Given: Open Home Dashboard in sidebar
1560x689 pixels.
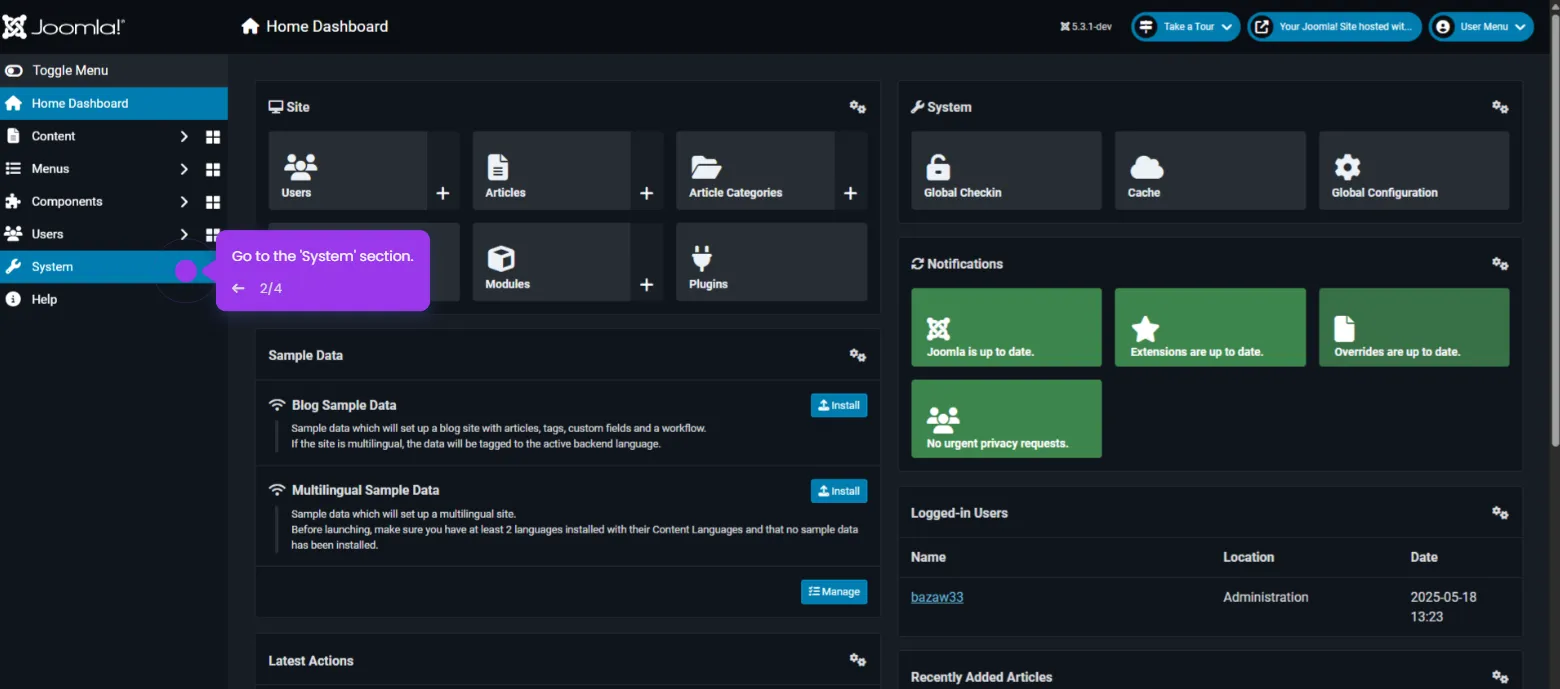Looking at the screenshot, I should coord(114,103).
